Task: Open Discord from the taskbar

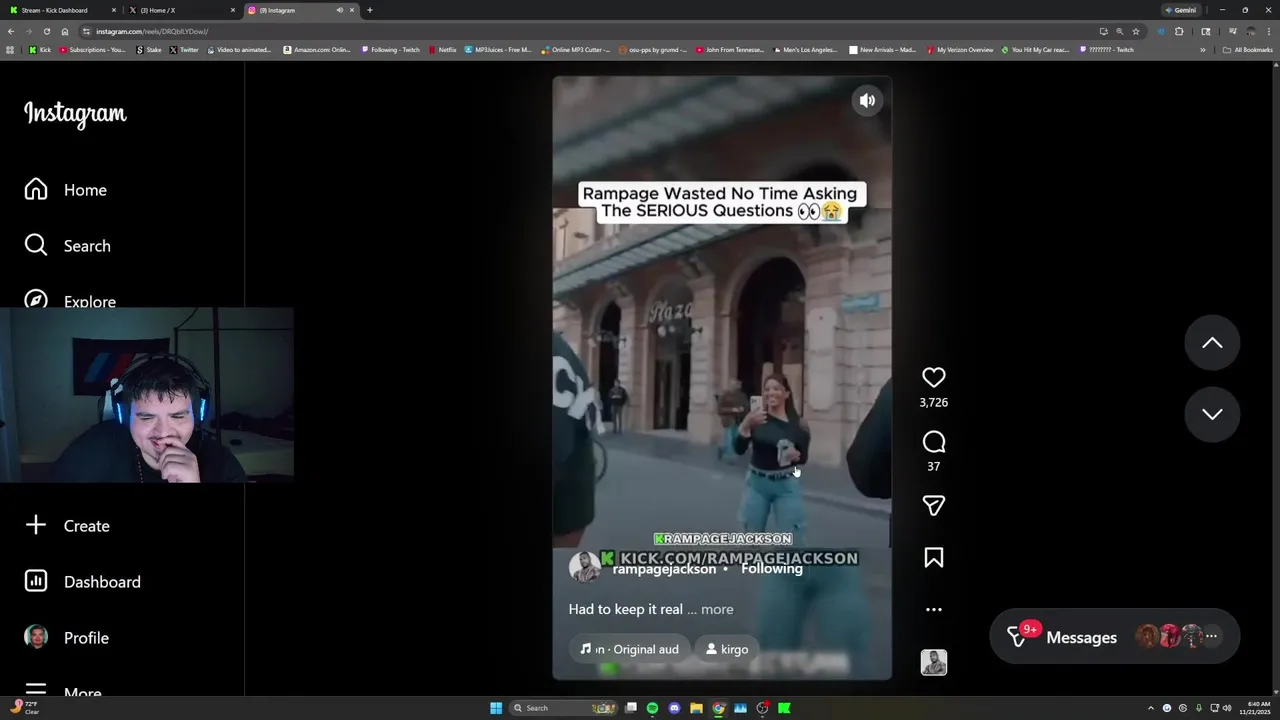Action: pos(674,708)
